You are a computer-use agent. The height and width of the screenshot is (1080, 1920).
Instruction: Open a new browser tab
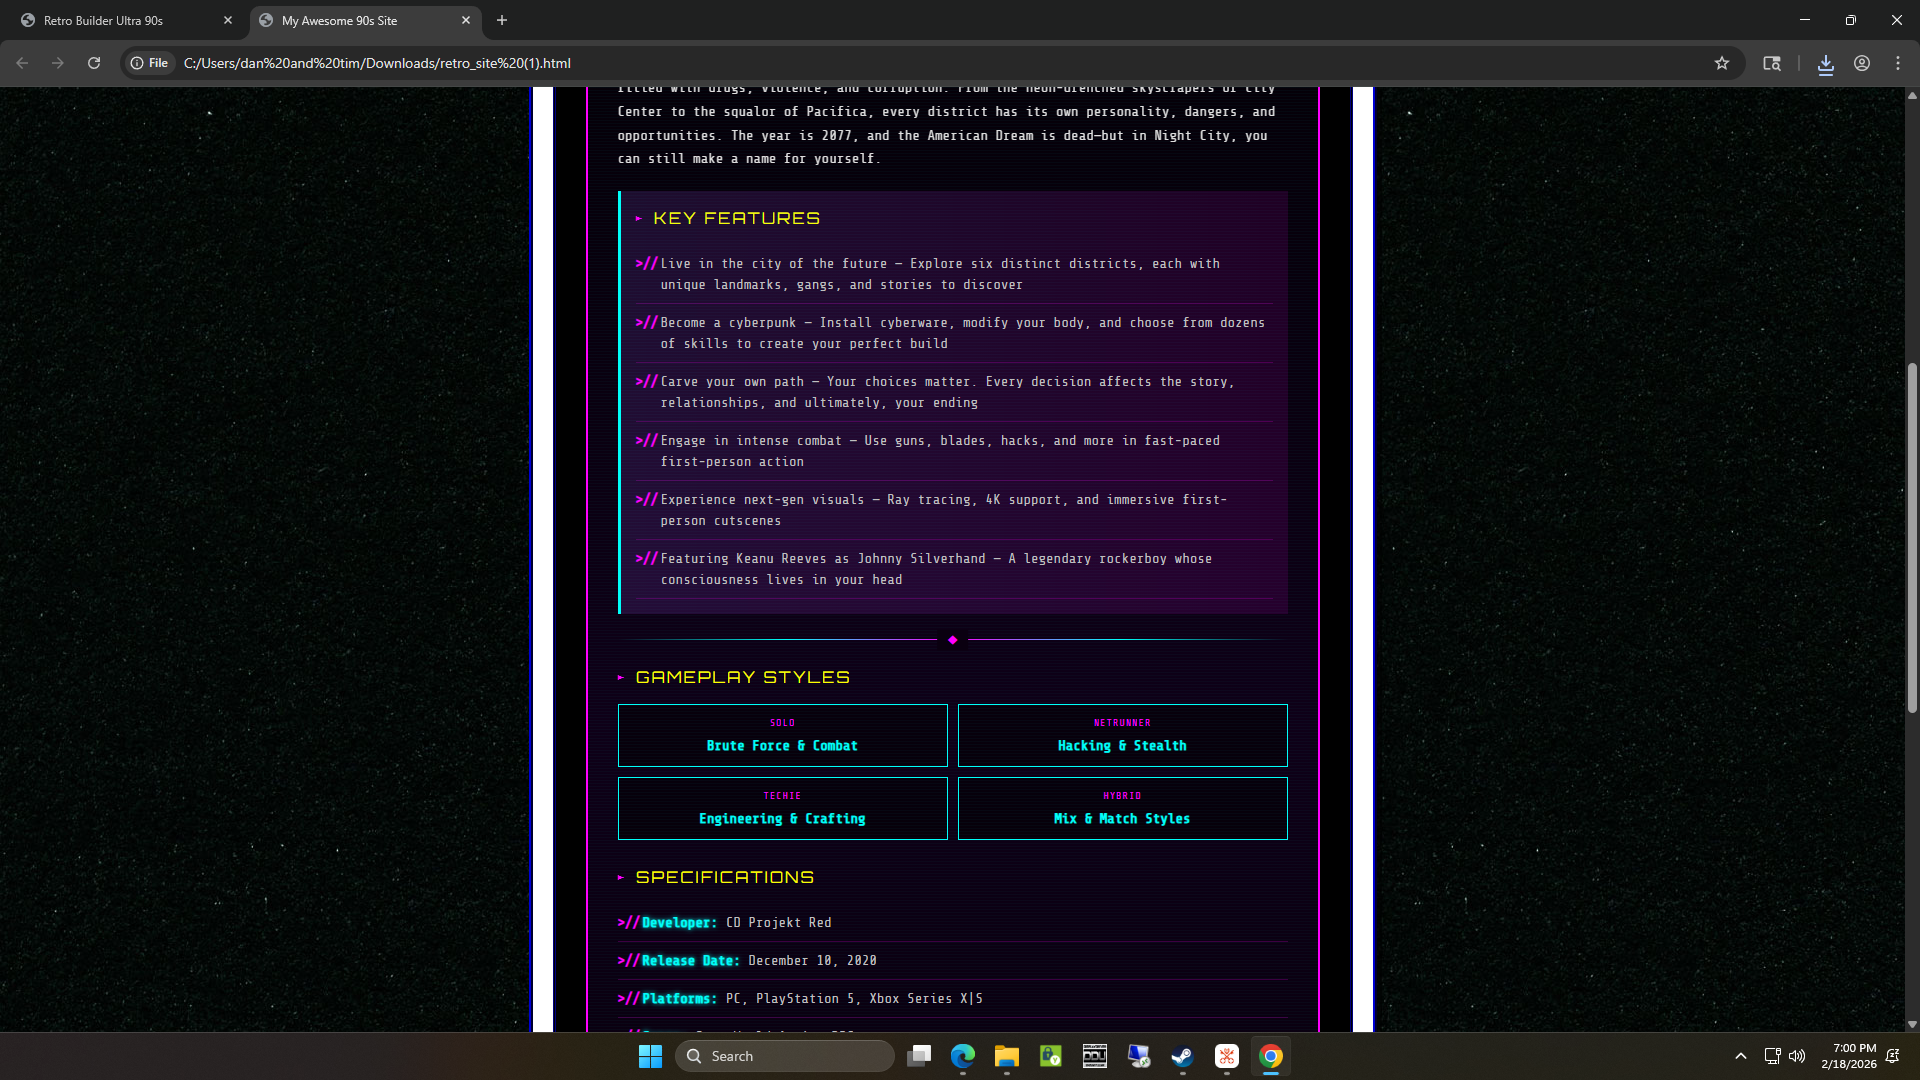502,20
